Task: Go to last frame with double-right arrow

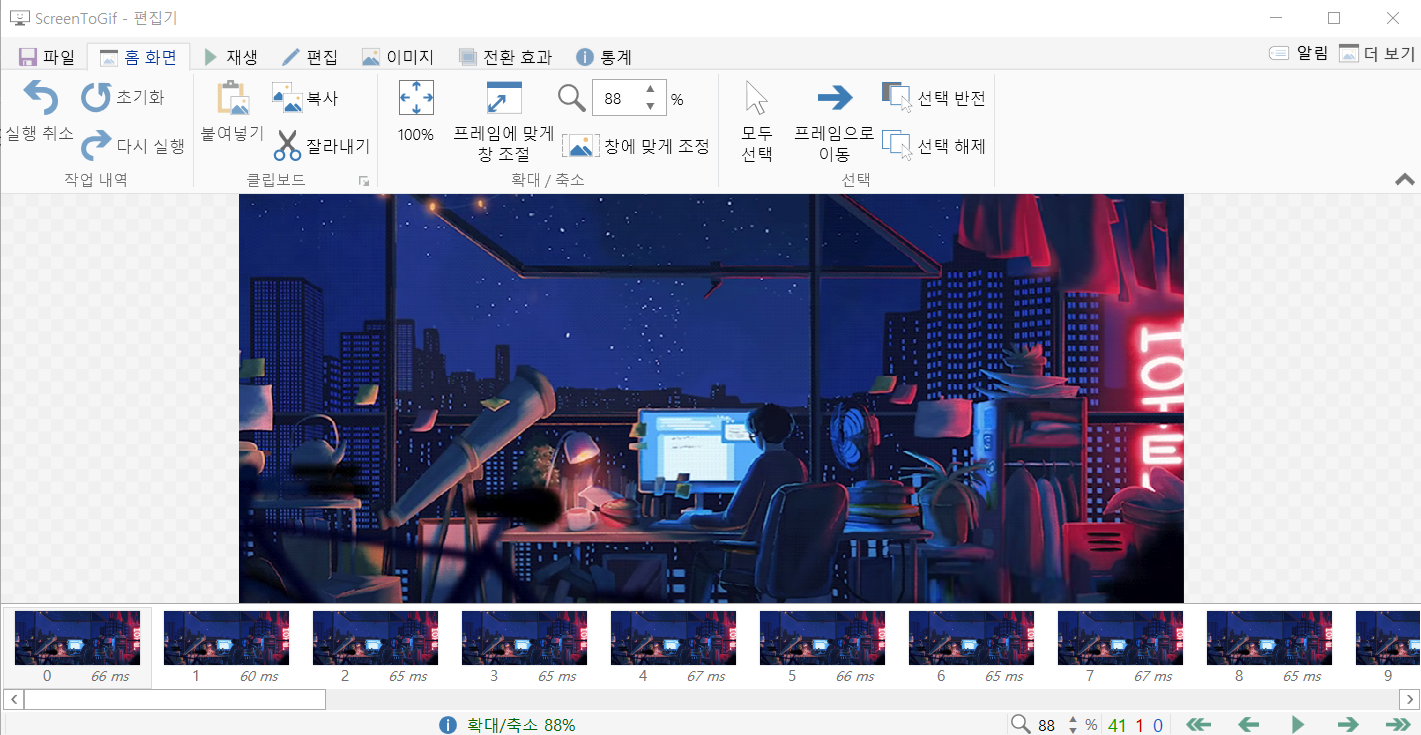Action: point(1398,725)
